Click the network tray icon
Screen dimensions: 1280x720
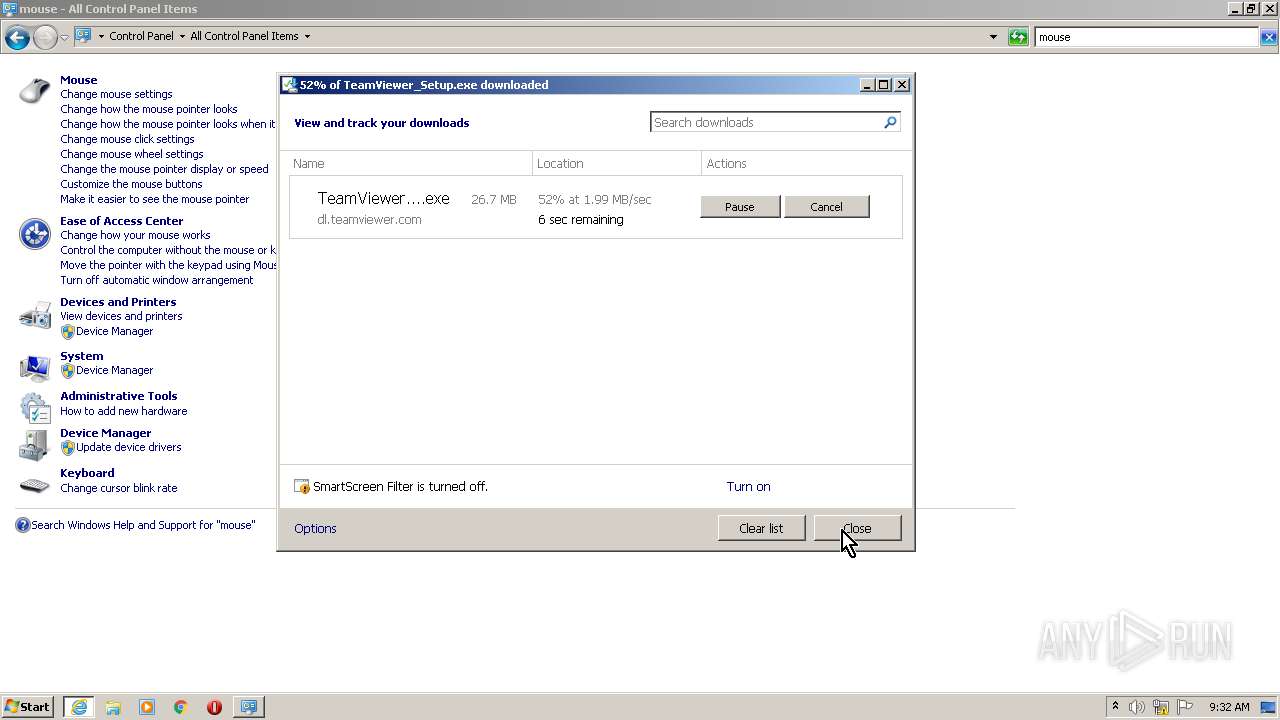pos(1161,707)
